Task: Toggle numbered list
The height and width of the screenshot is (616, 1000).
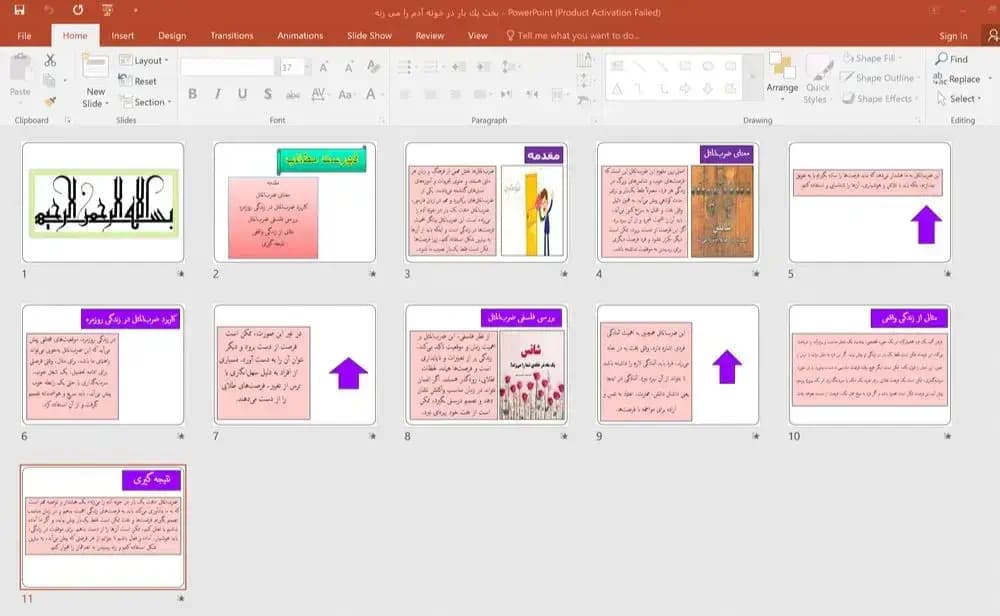Action: pyautogui.click(x=433, y=66)
